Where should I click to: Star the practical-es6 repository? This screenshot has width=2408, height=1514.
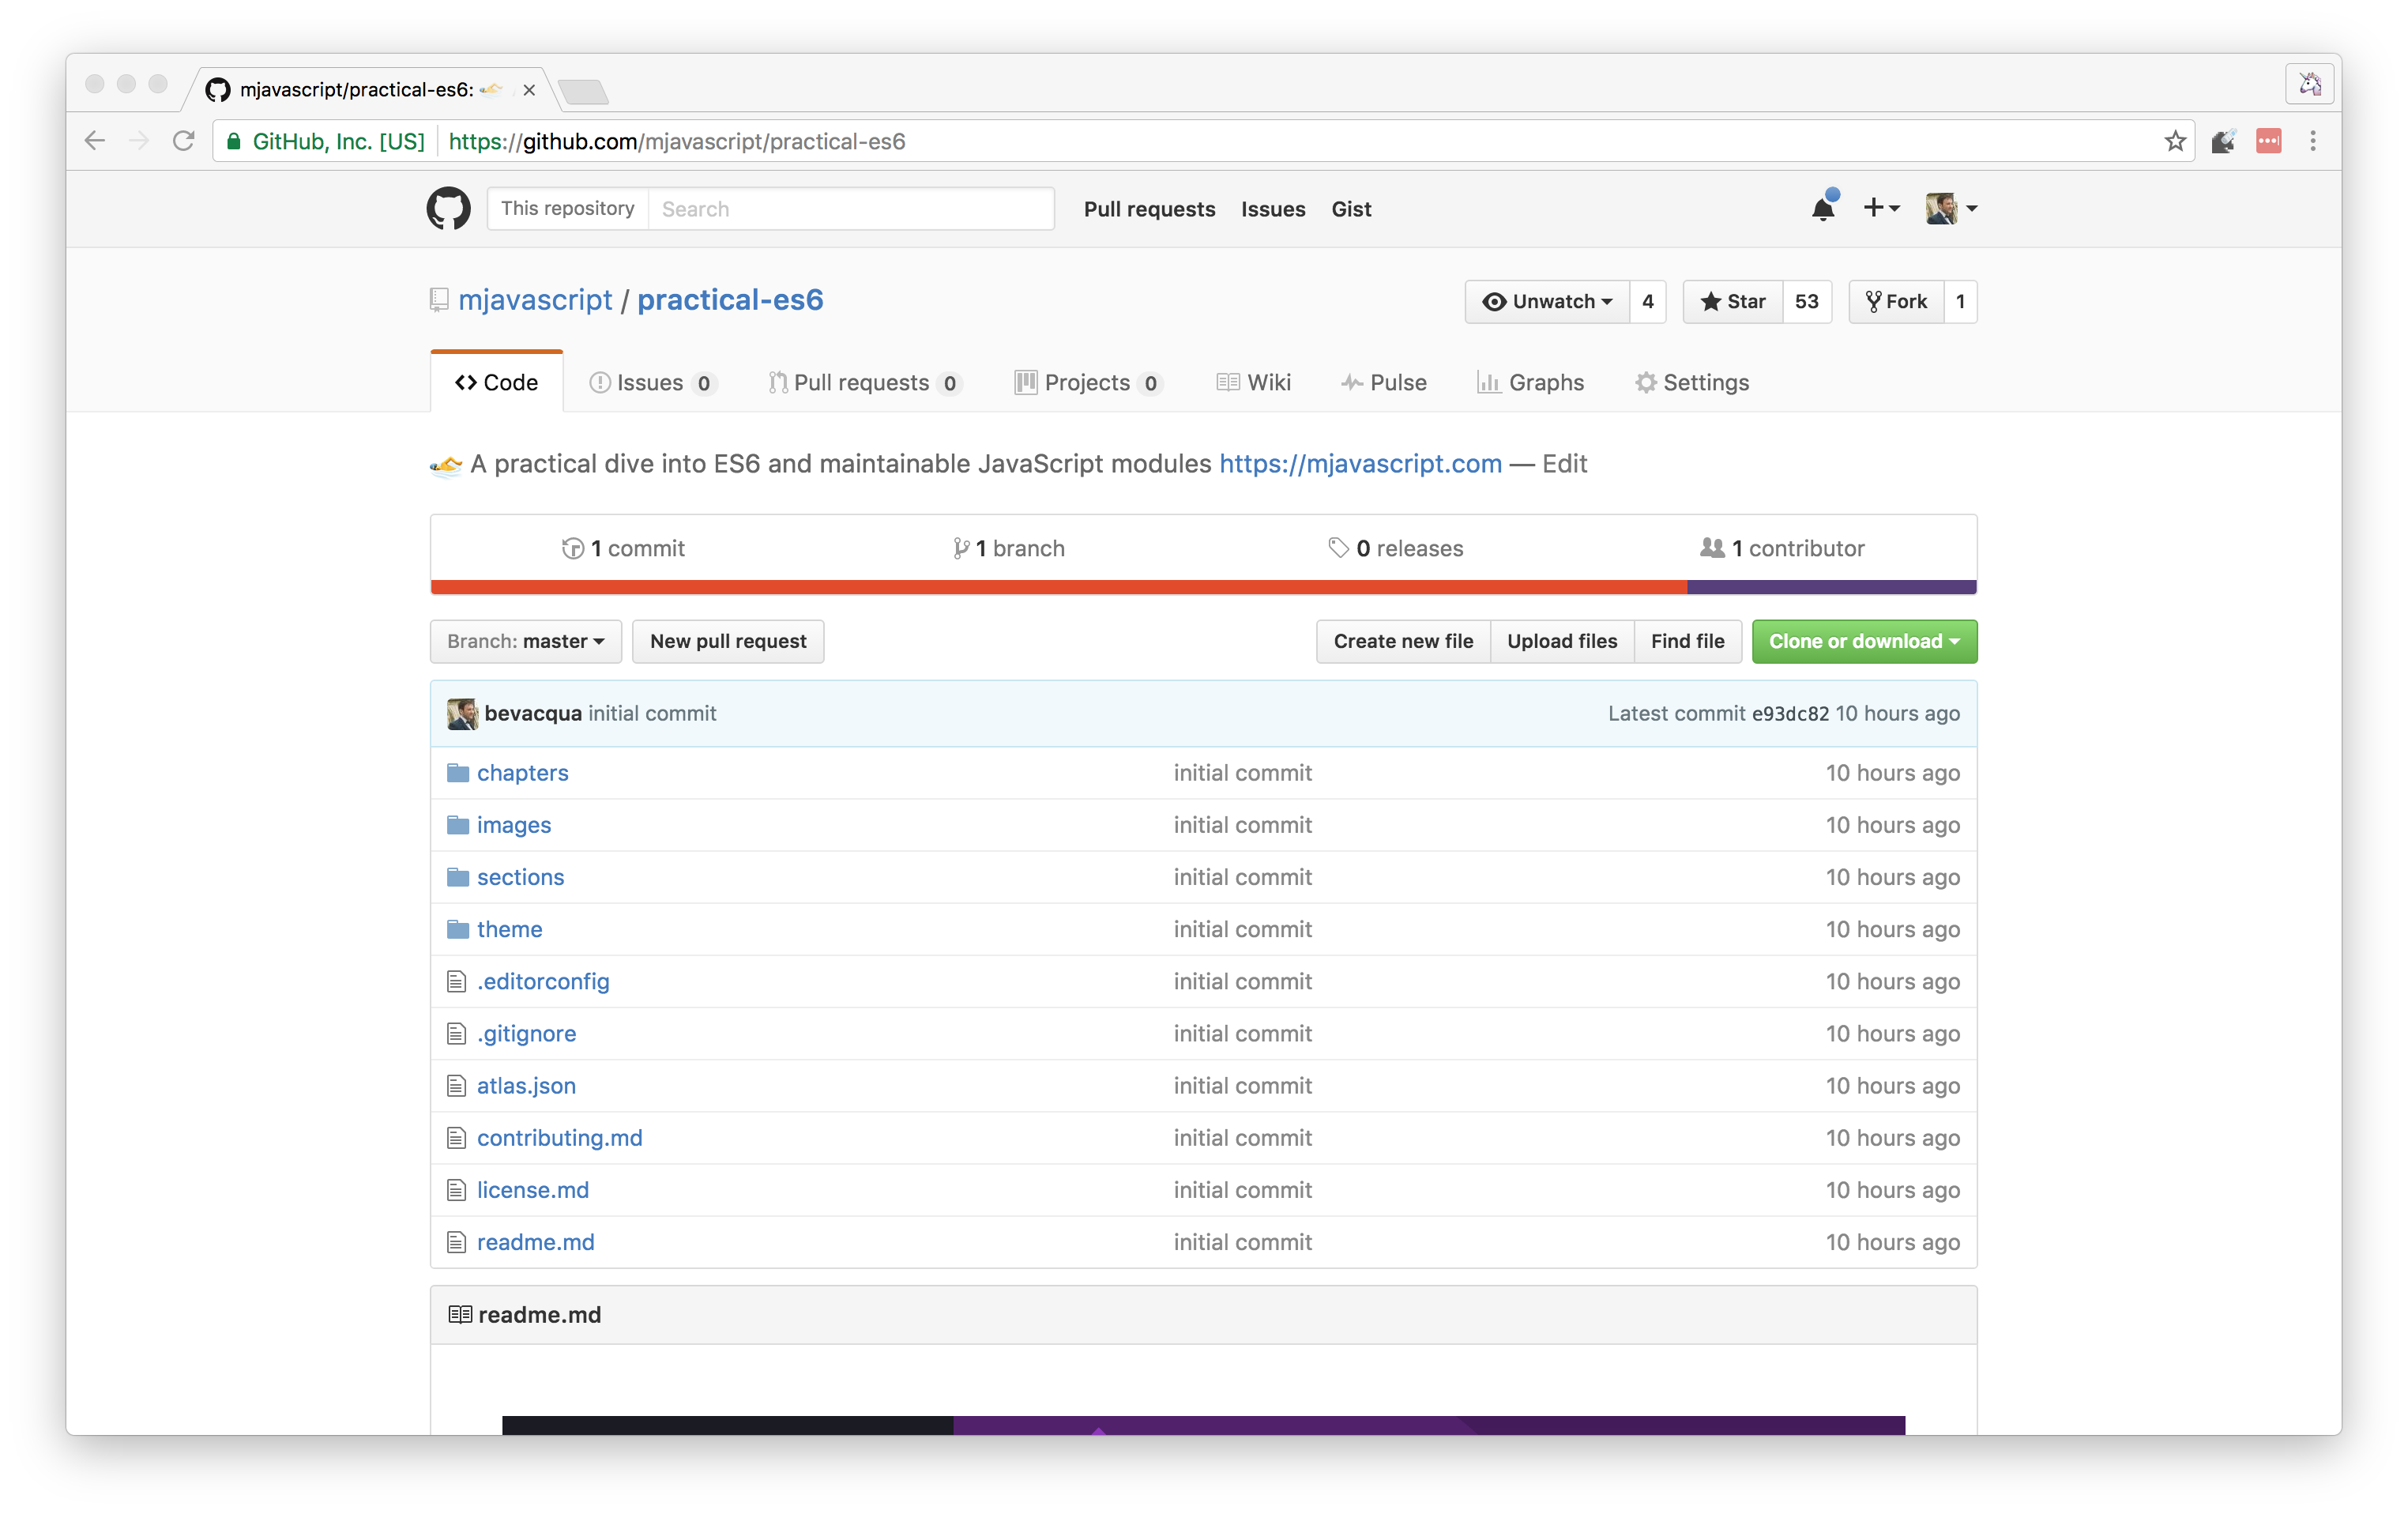1733,302
